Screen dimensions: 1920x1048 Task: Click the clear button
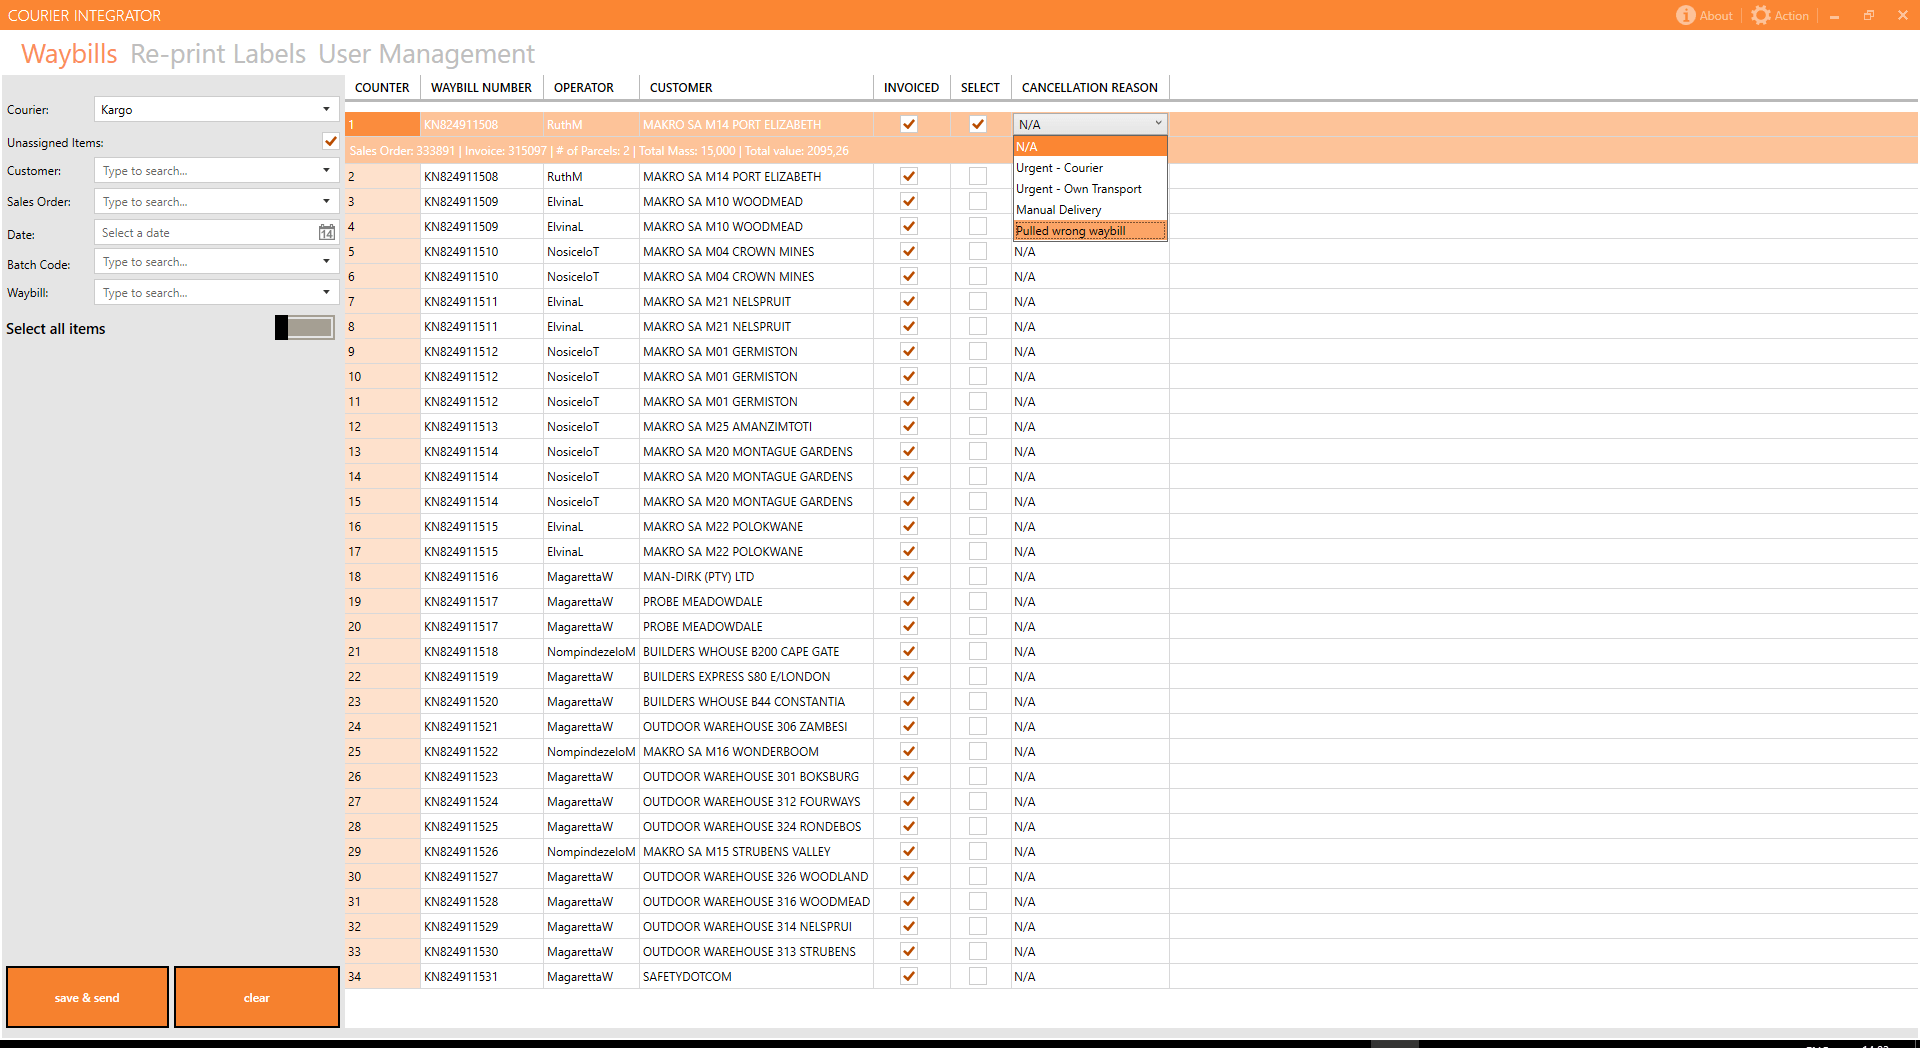[x=257, y=997]
